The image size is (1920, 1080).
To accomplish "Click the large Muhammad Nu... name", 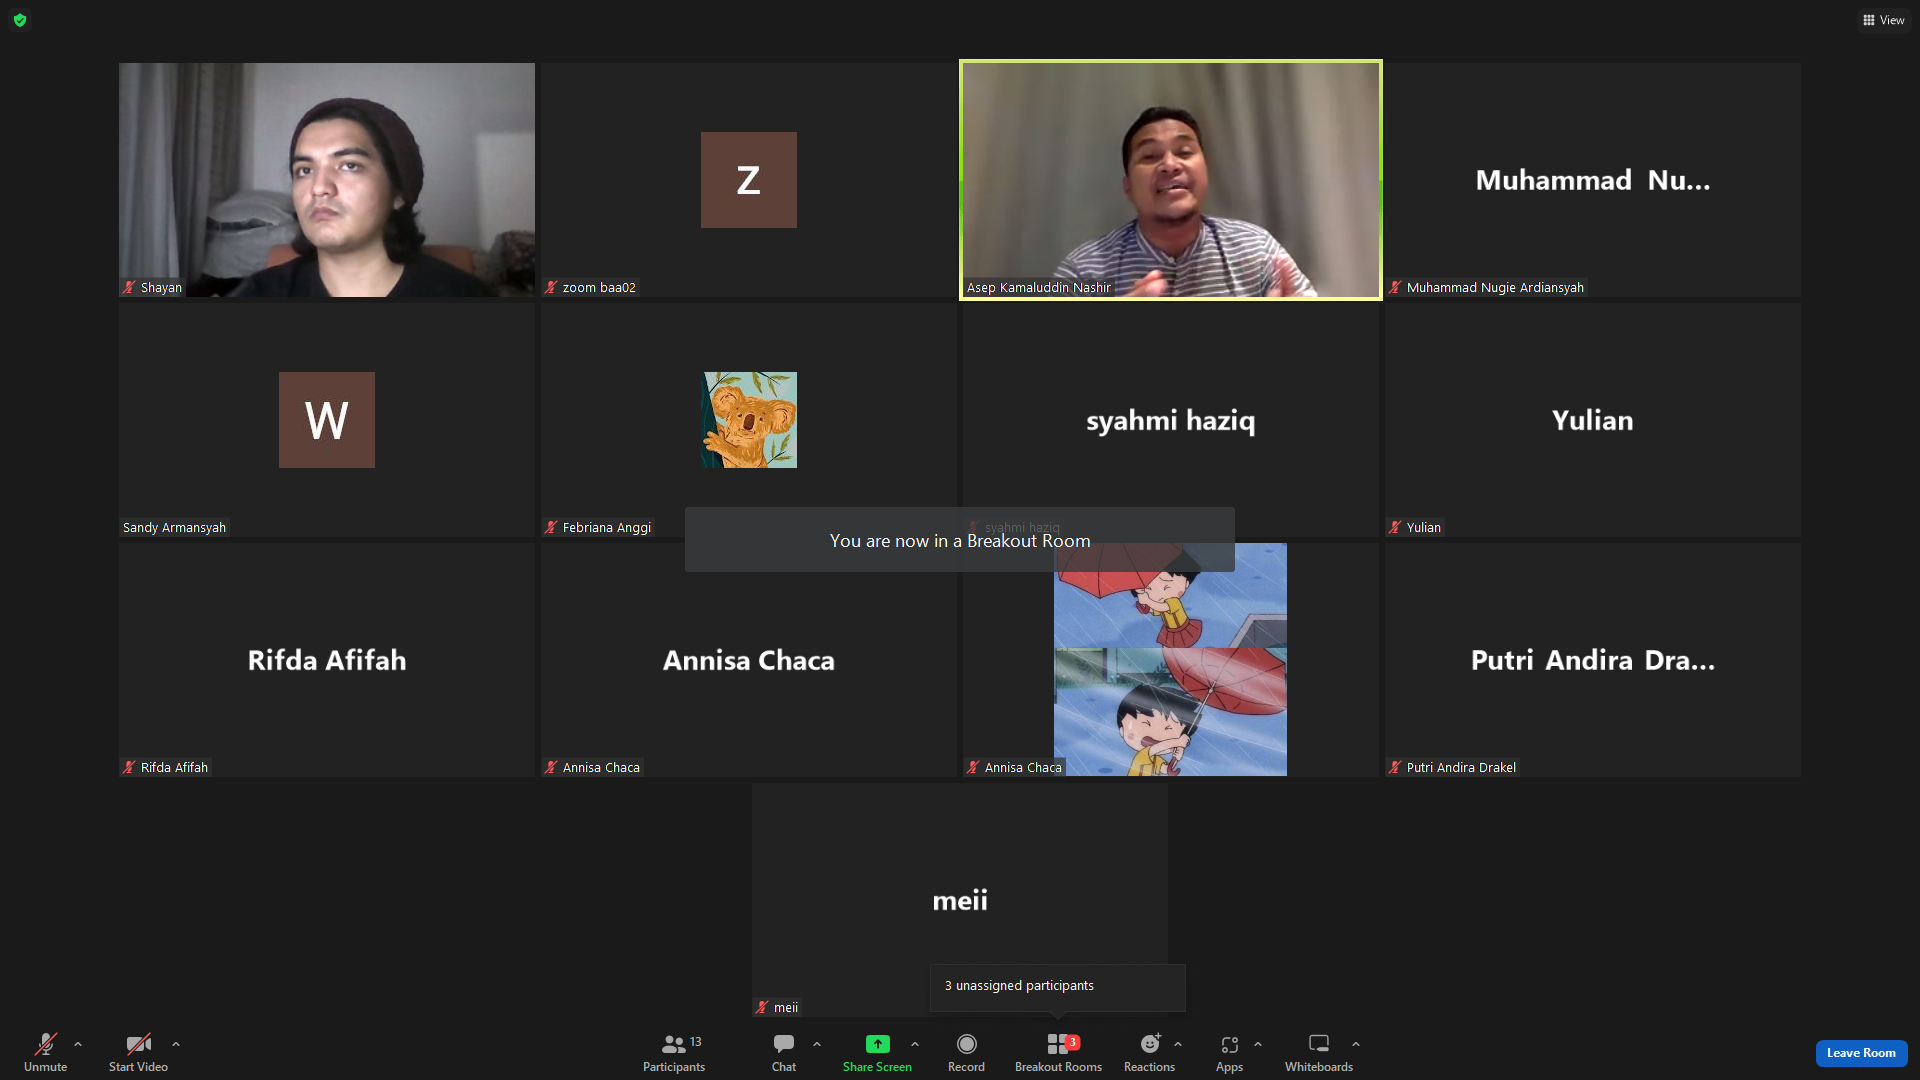I will (x=1593, y=180).
